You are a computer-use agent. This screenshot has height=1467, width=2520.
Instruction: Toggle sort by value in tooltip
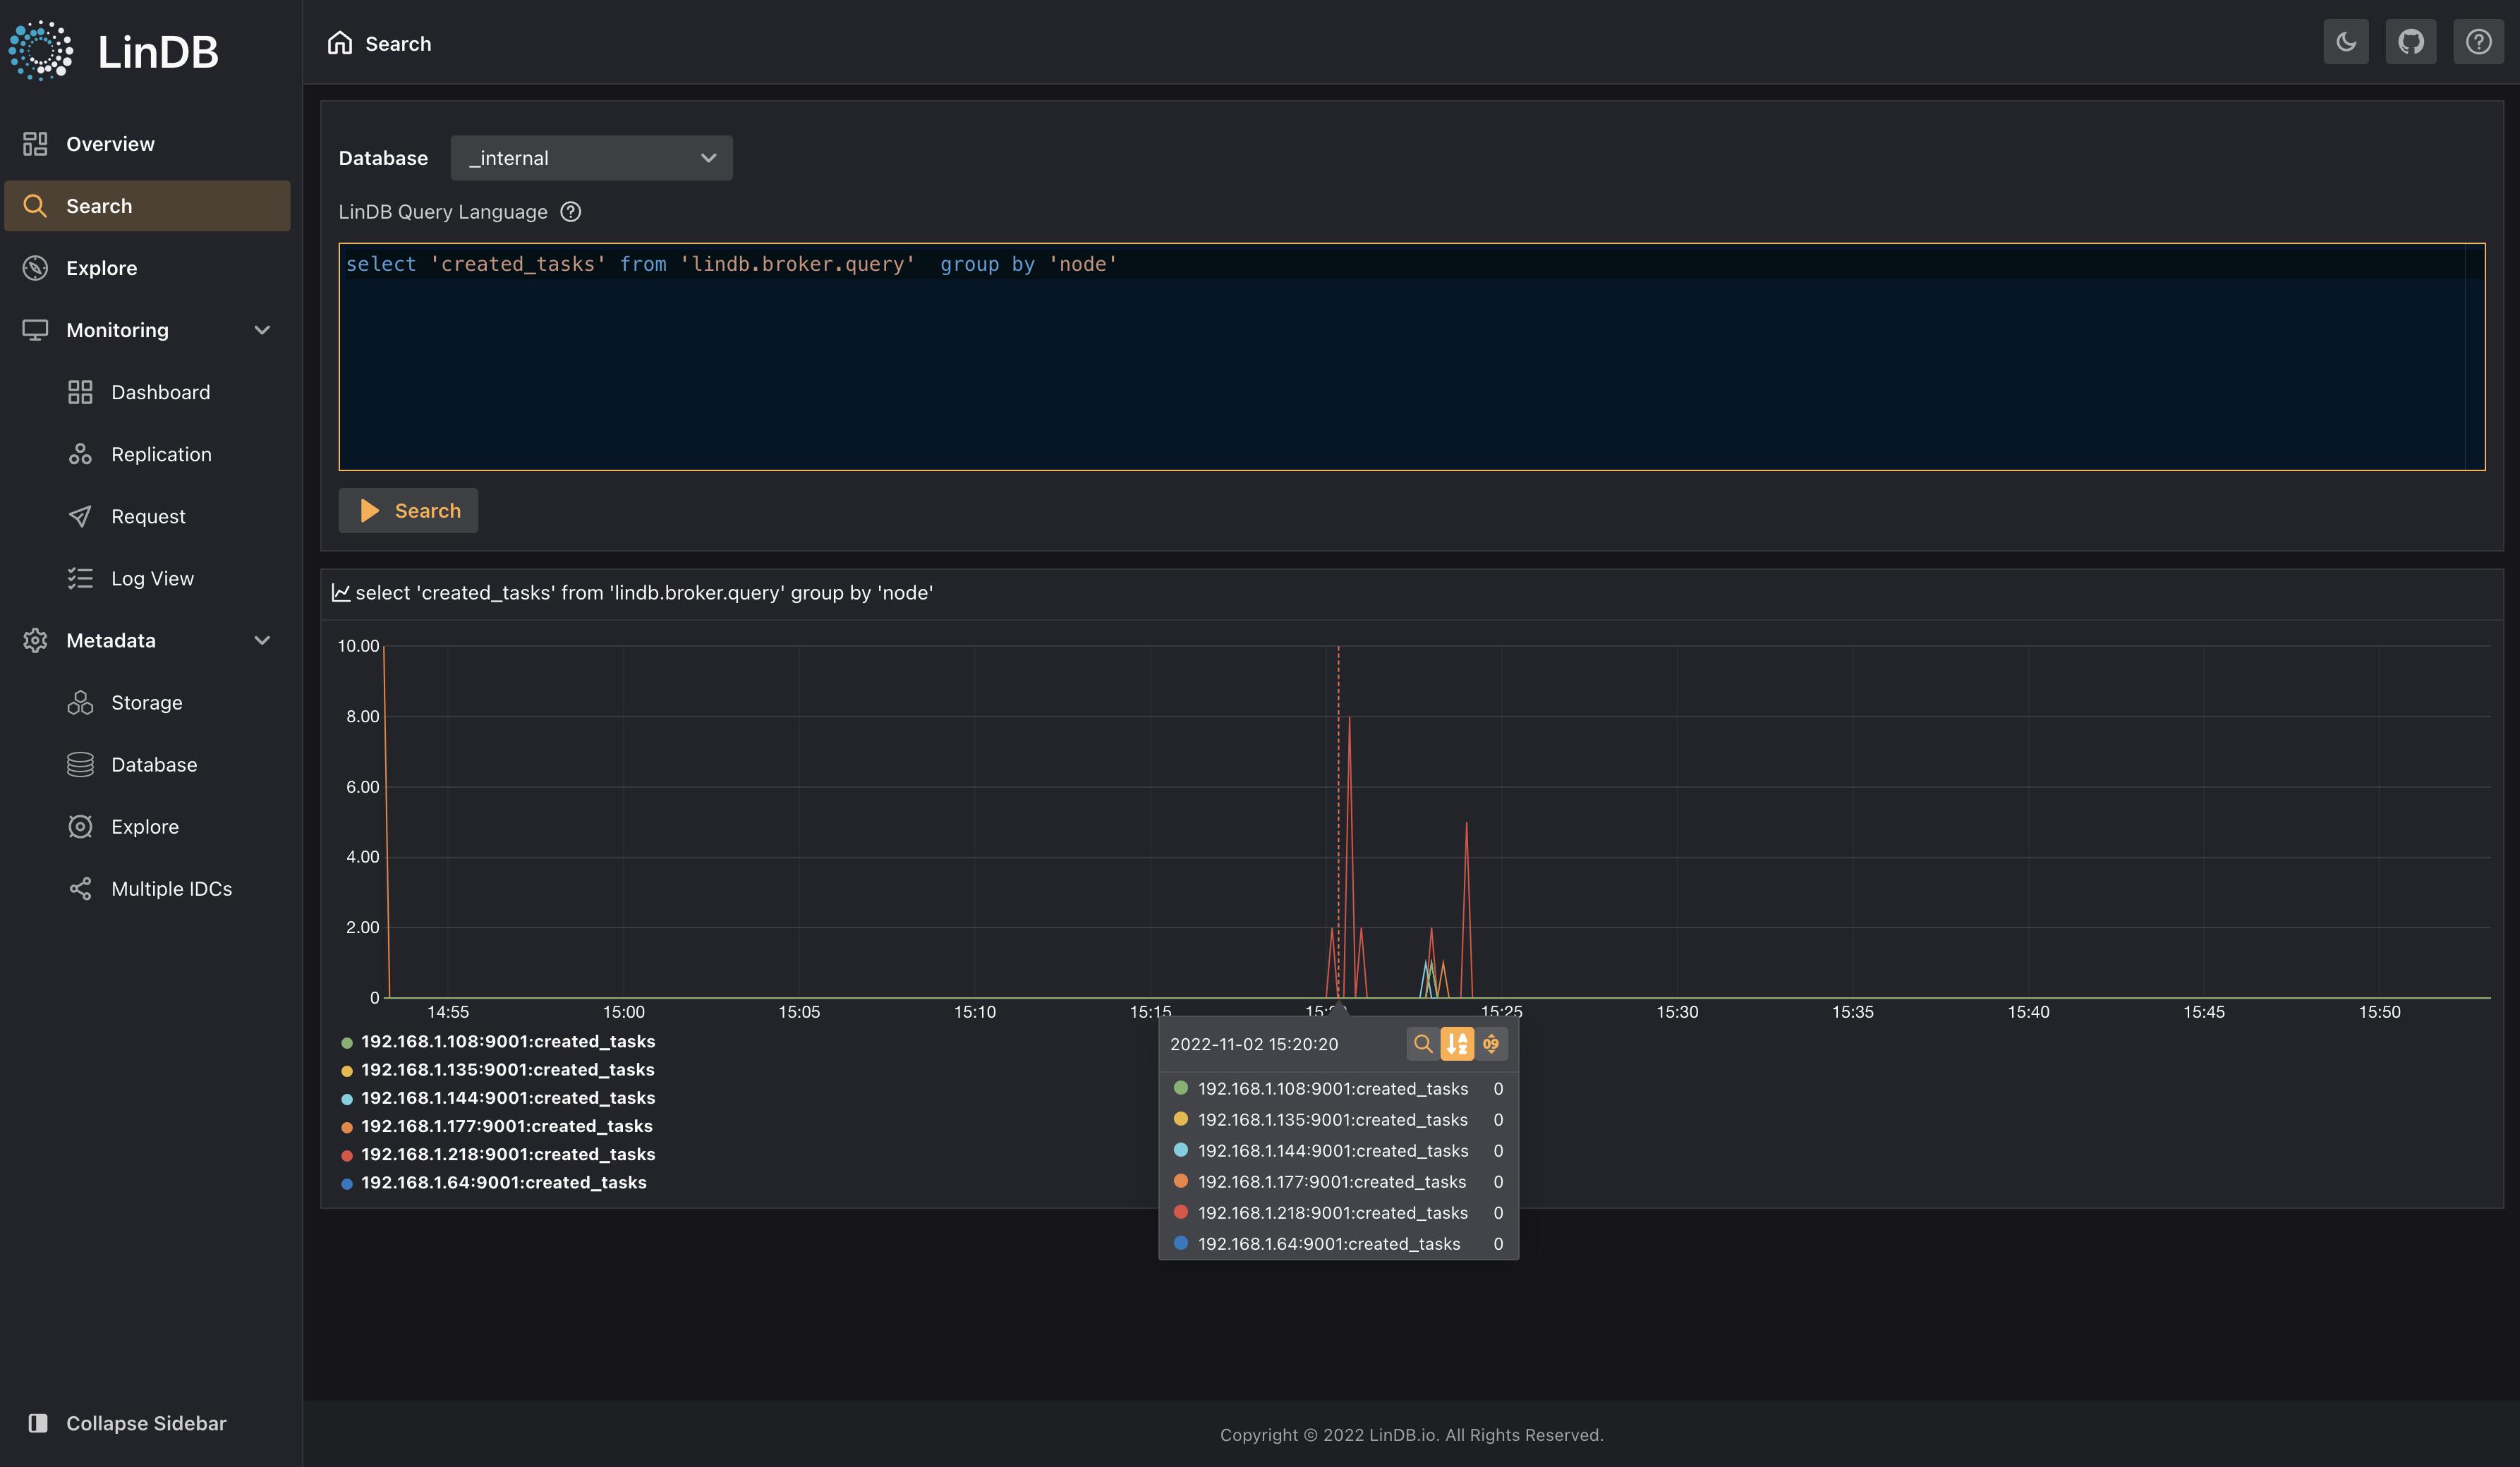click(x=1491, y=1044)
